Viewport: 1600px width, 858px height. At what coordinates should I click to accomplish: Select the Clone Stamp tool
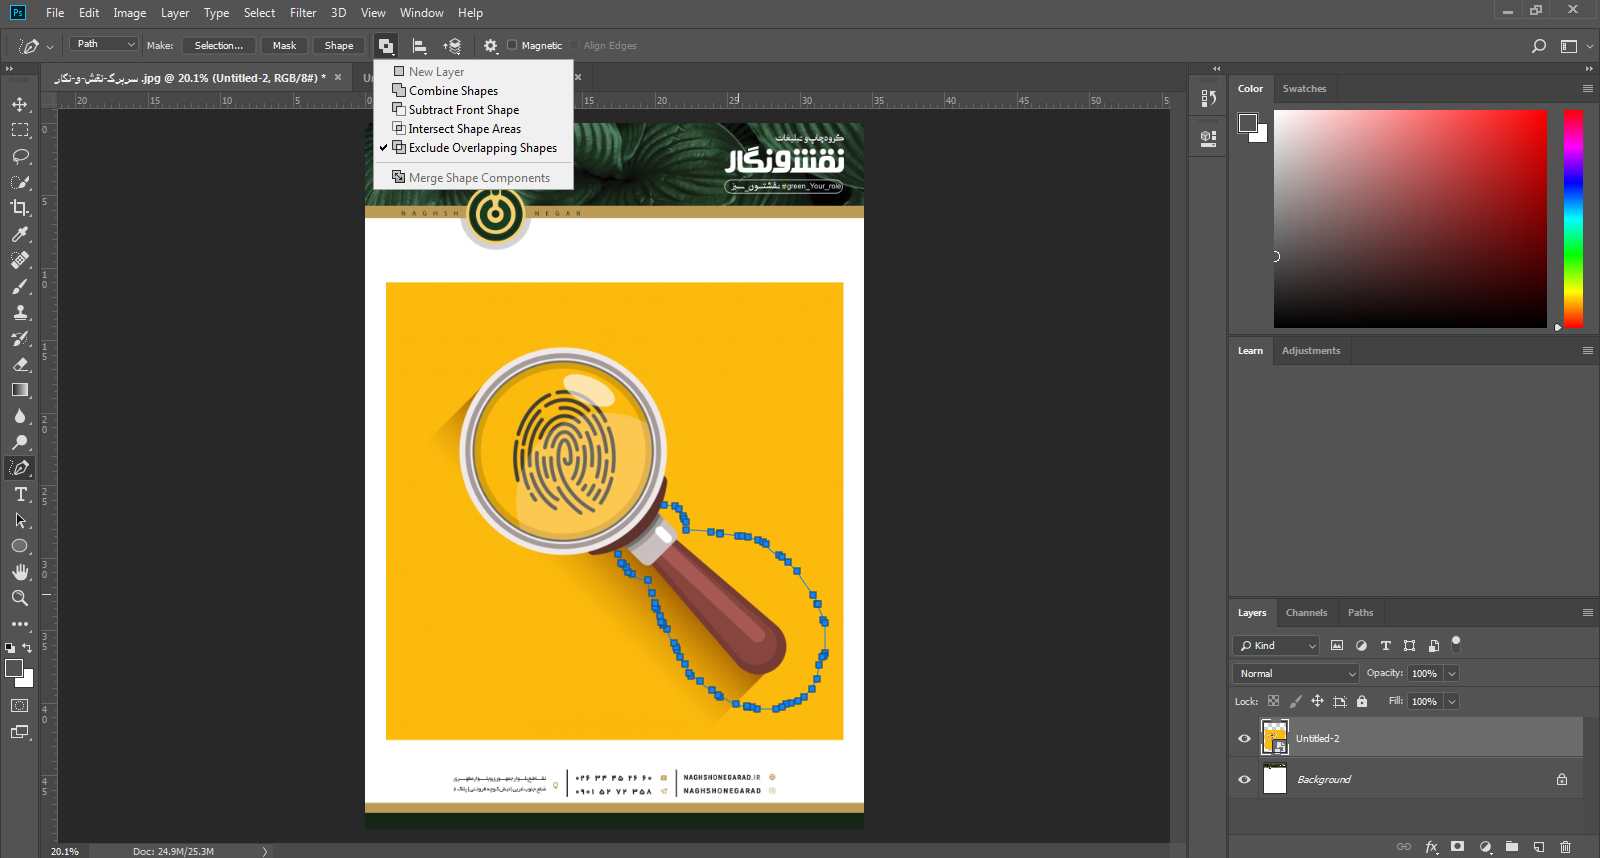[x=20, y=312]
